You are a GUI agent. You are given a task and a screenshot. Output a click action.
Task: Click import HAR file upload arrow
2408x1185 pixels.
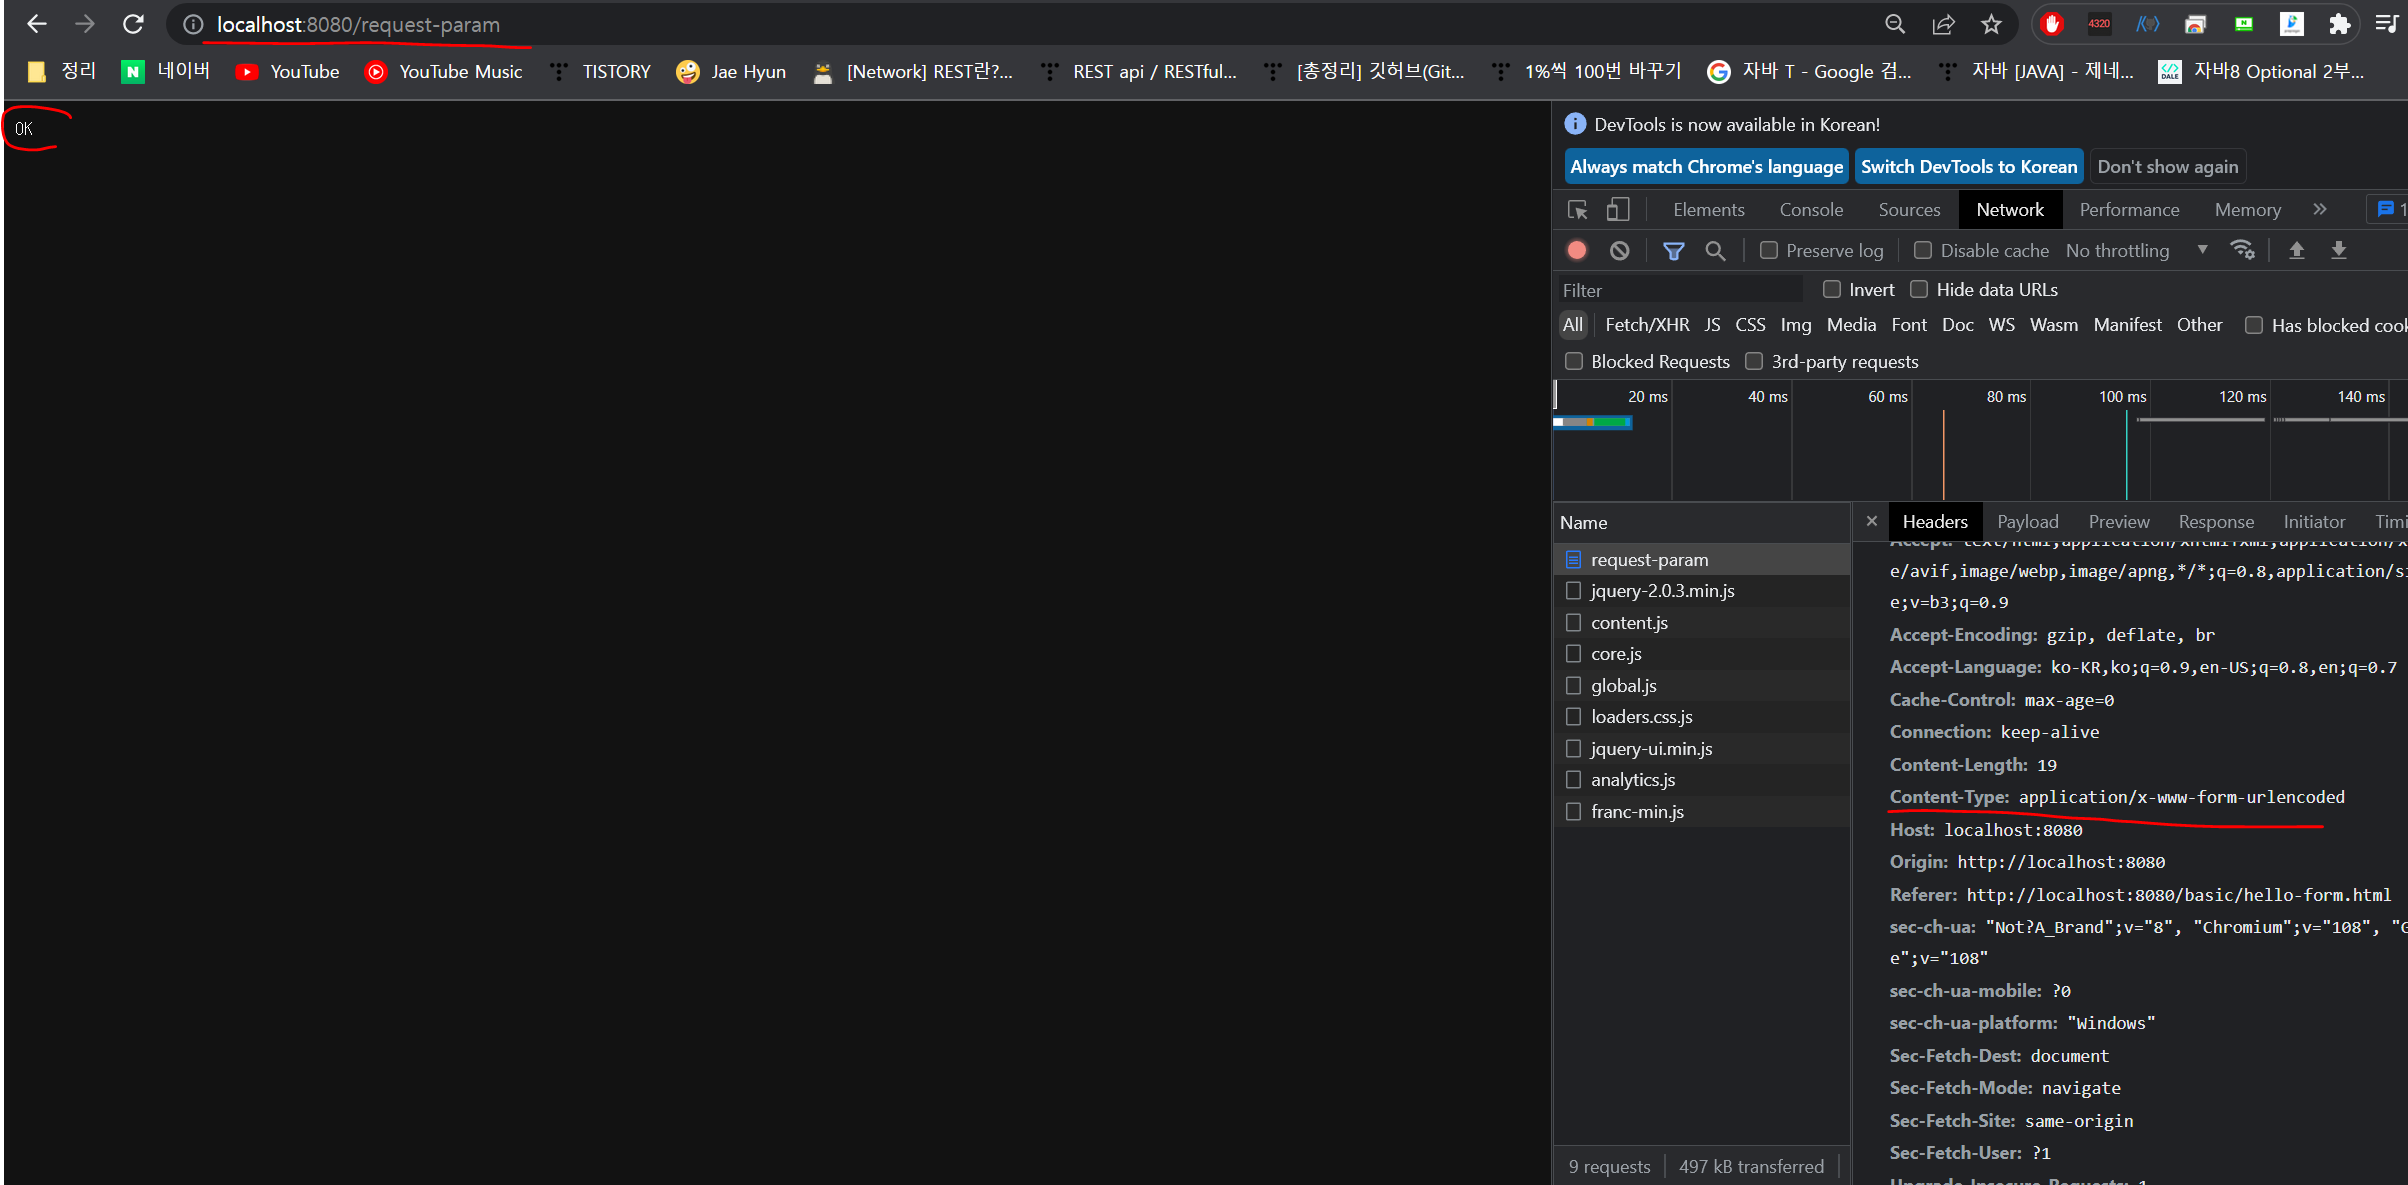point(2297,251)
